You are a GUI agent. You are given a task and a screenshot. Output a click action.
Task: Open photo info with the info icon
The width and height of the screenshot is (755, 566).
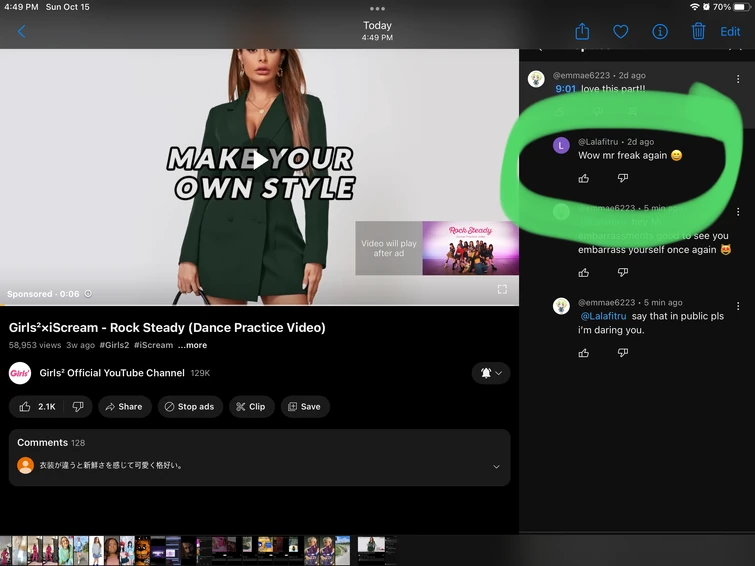[660, 32]
